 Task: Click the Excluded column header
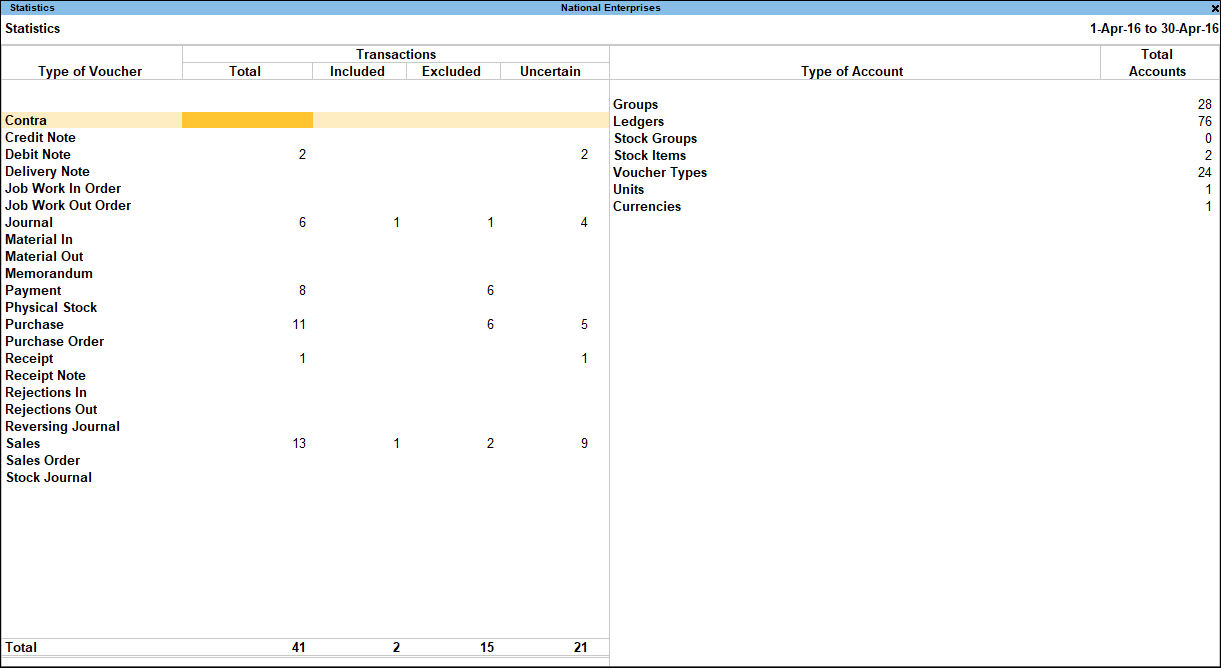click(451, 71)
